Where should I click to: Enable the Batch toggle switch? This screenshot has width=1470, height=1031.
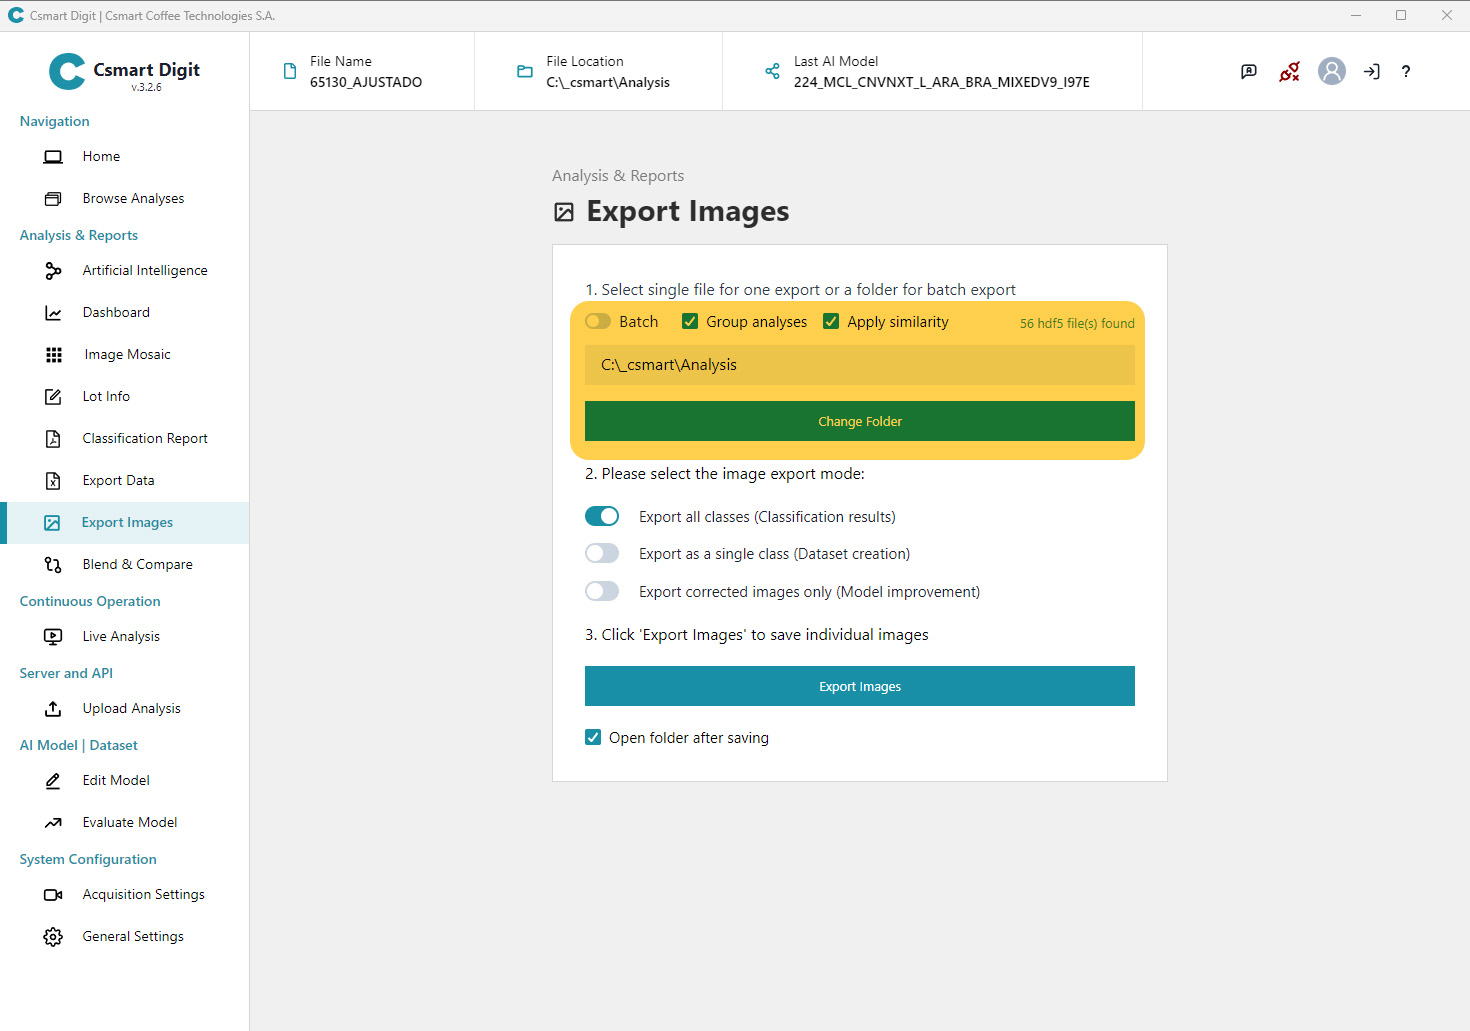click(x=598, y=321)
